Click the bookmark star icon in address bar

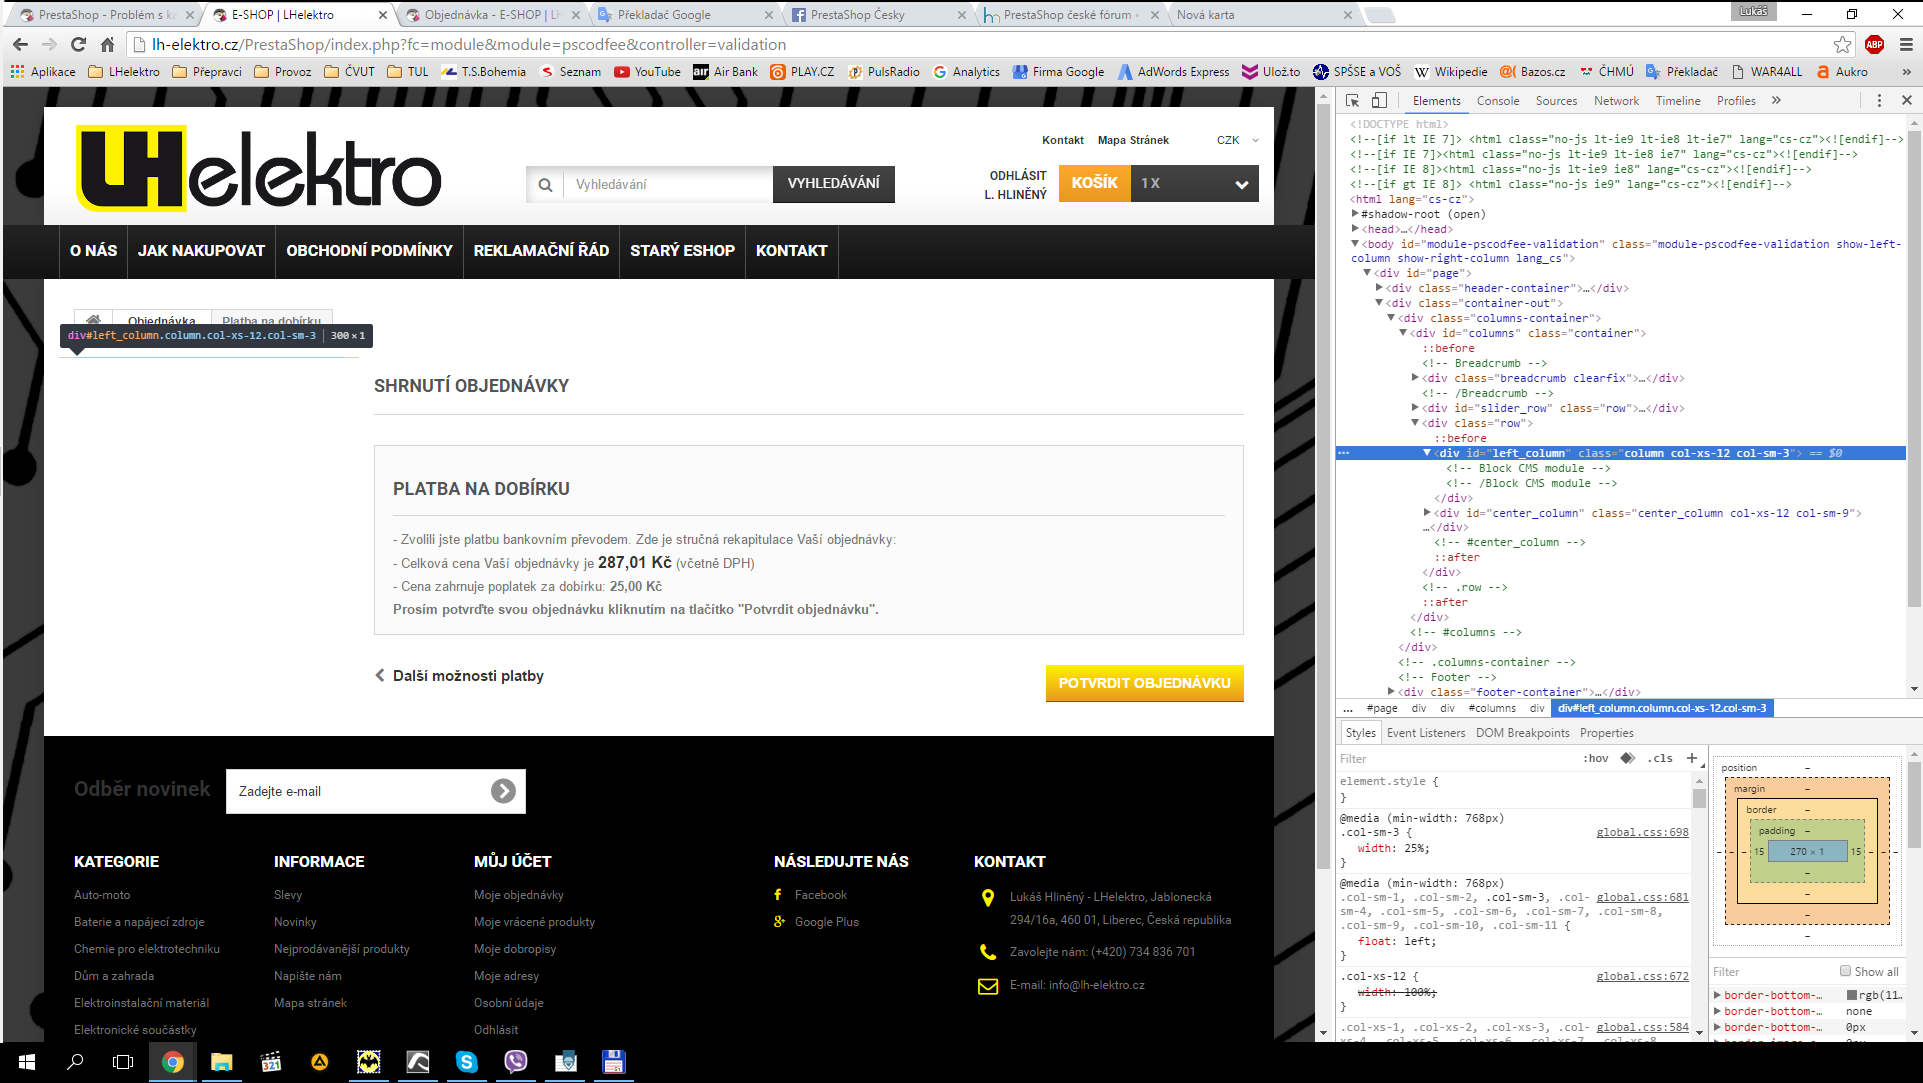tap(1842, 44)
